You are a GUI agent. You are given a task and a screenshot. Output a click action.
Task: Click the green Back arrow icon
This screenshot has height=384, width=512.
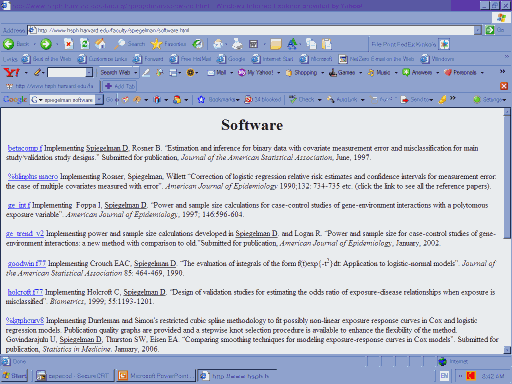coord(8,44)
